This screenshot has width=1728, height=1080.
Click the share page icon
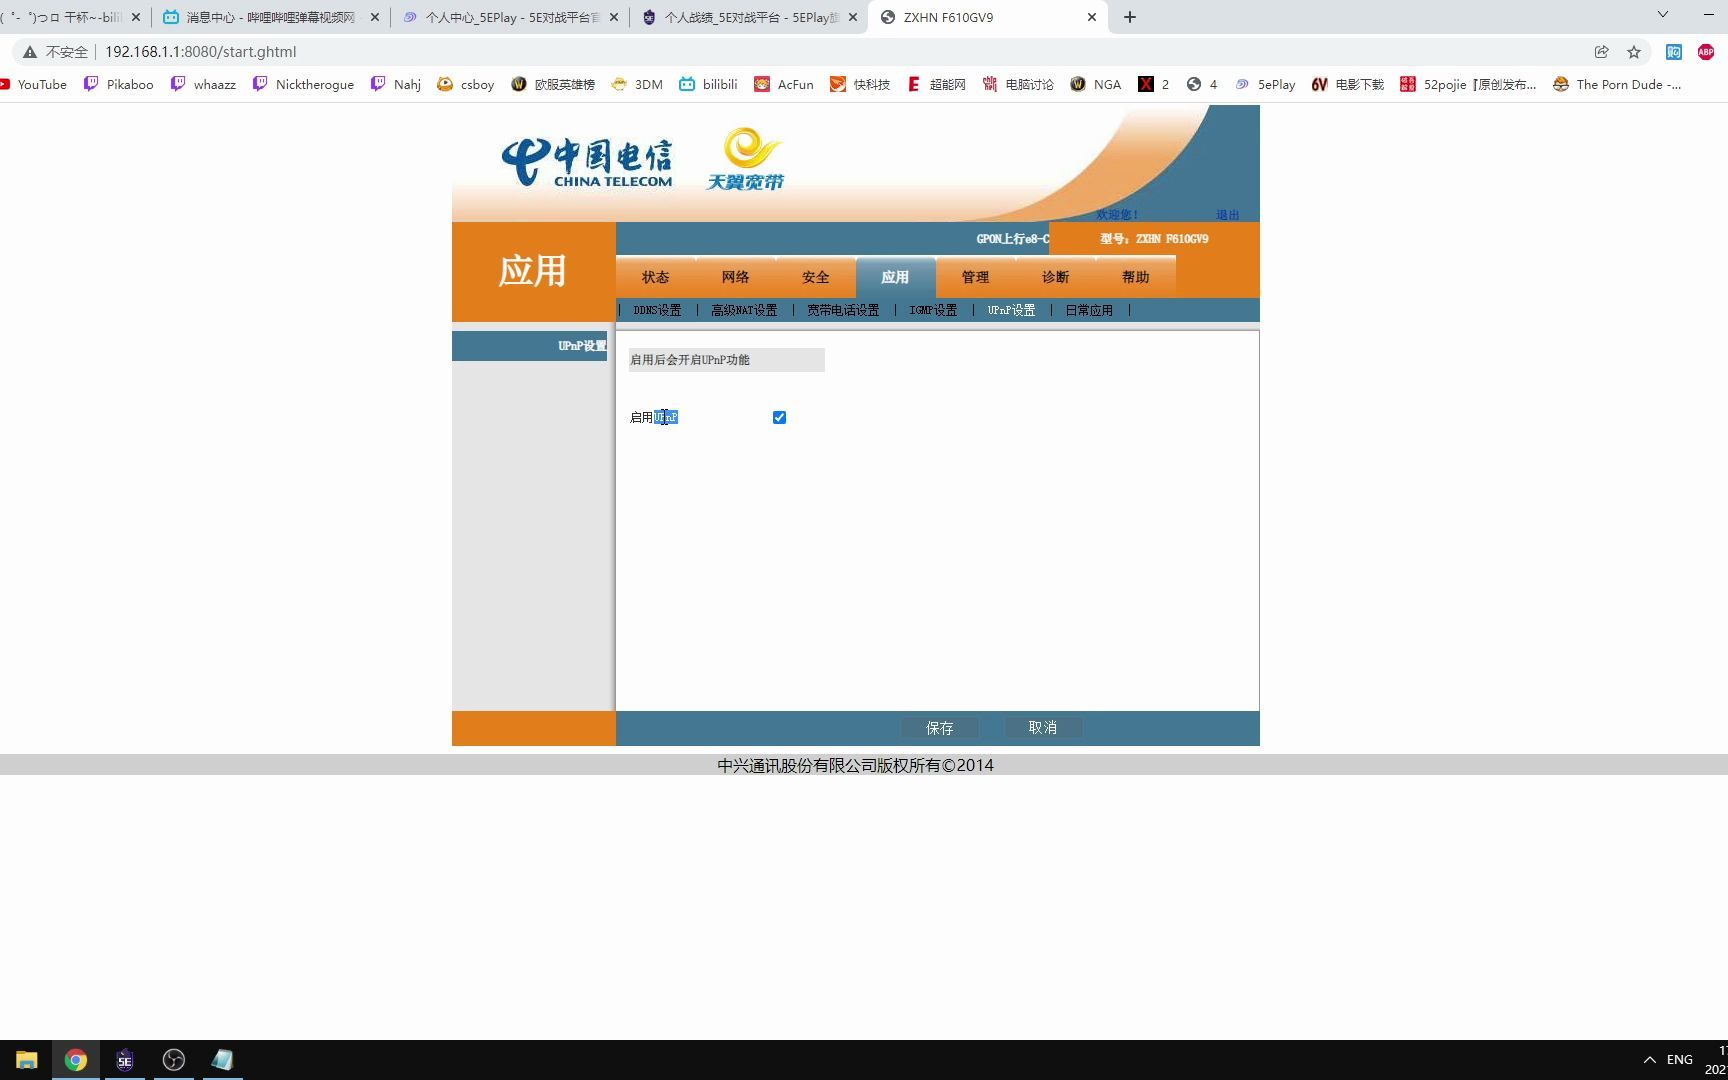tap(1602, 52)
